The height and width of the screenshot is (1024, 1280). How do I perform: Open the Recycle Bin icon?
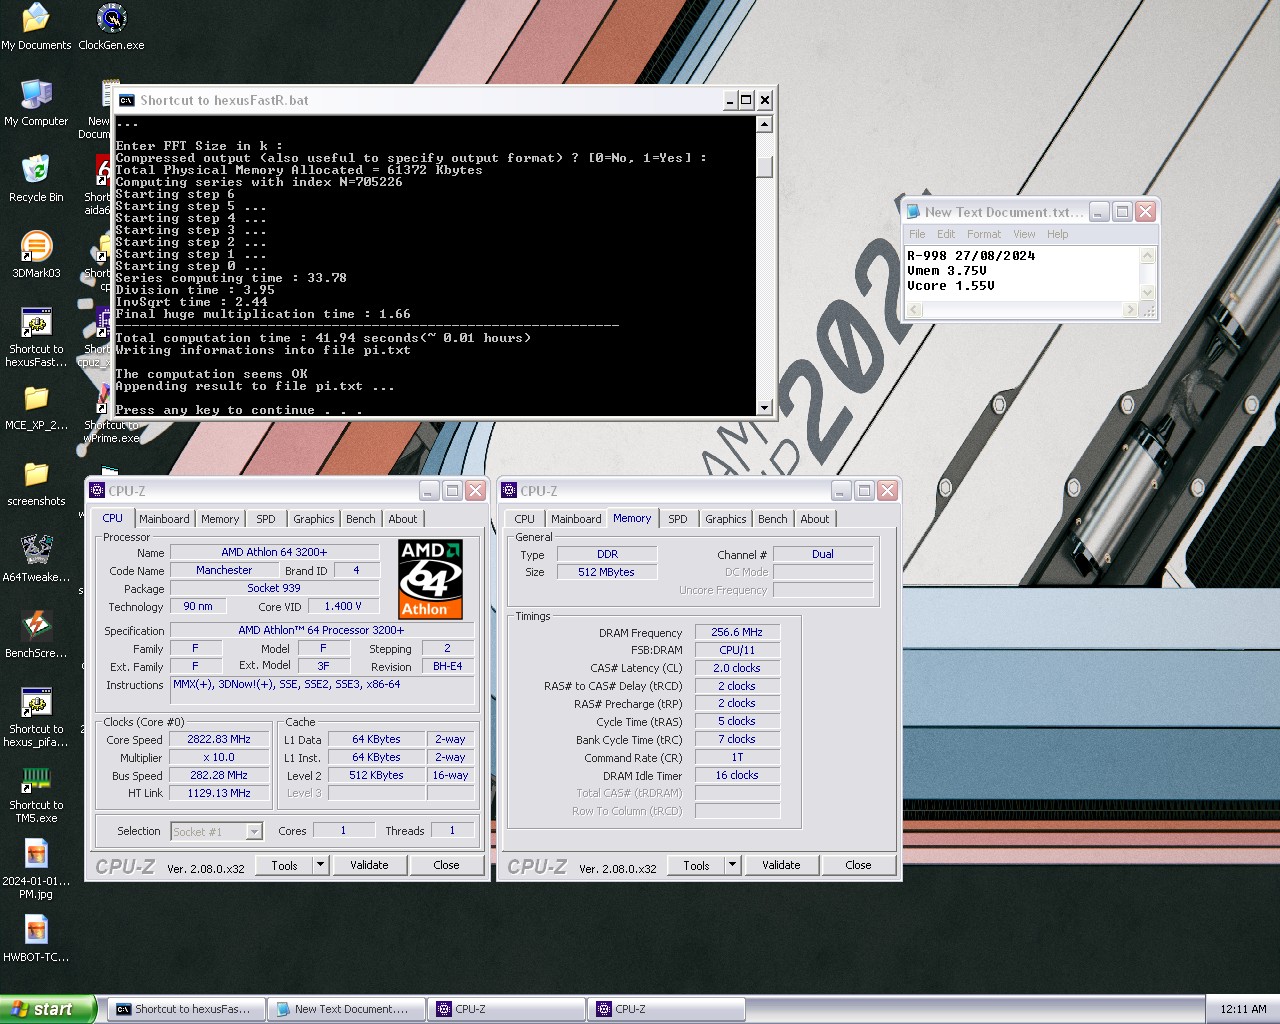(36, 179)
